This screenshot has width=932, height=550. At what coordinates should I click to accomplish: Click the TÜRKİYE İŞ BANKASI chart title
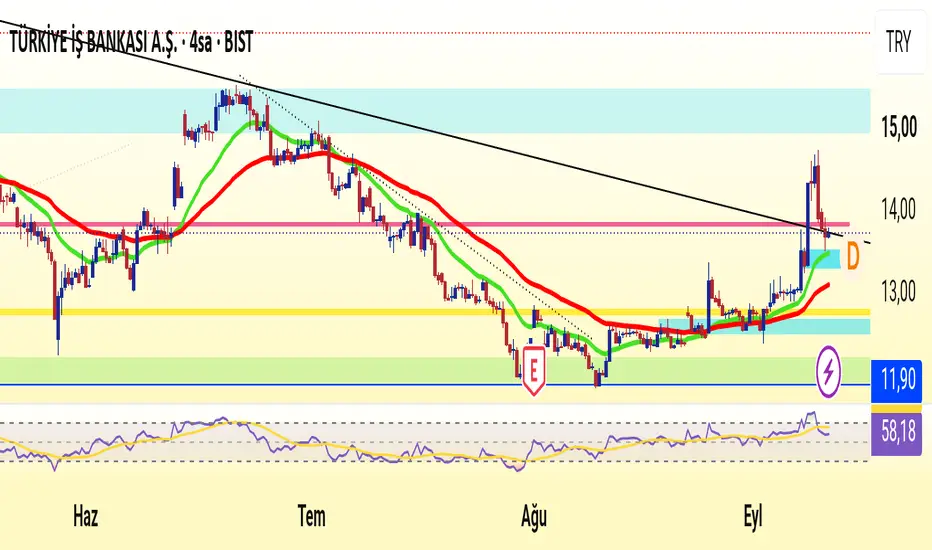coord(131,42)
